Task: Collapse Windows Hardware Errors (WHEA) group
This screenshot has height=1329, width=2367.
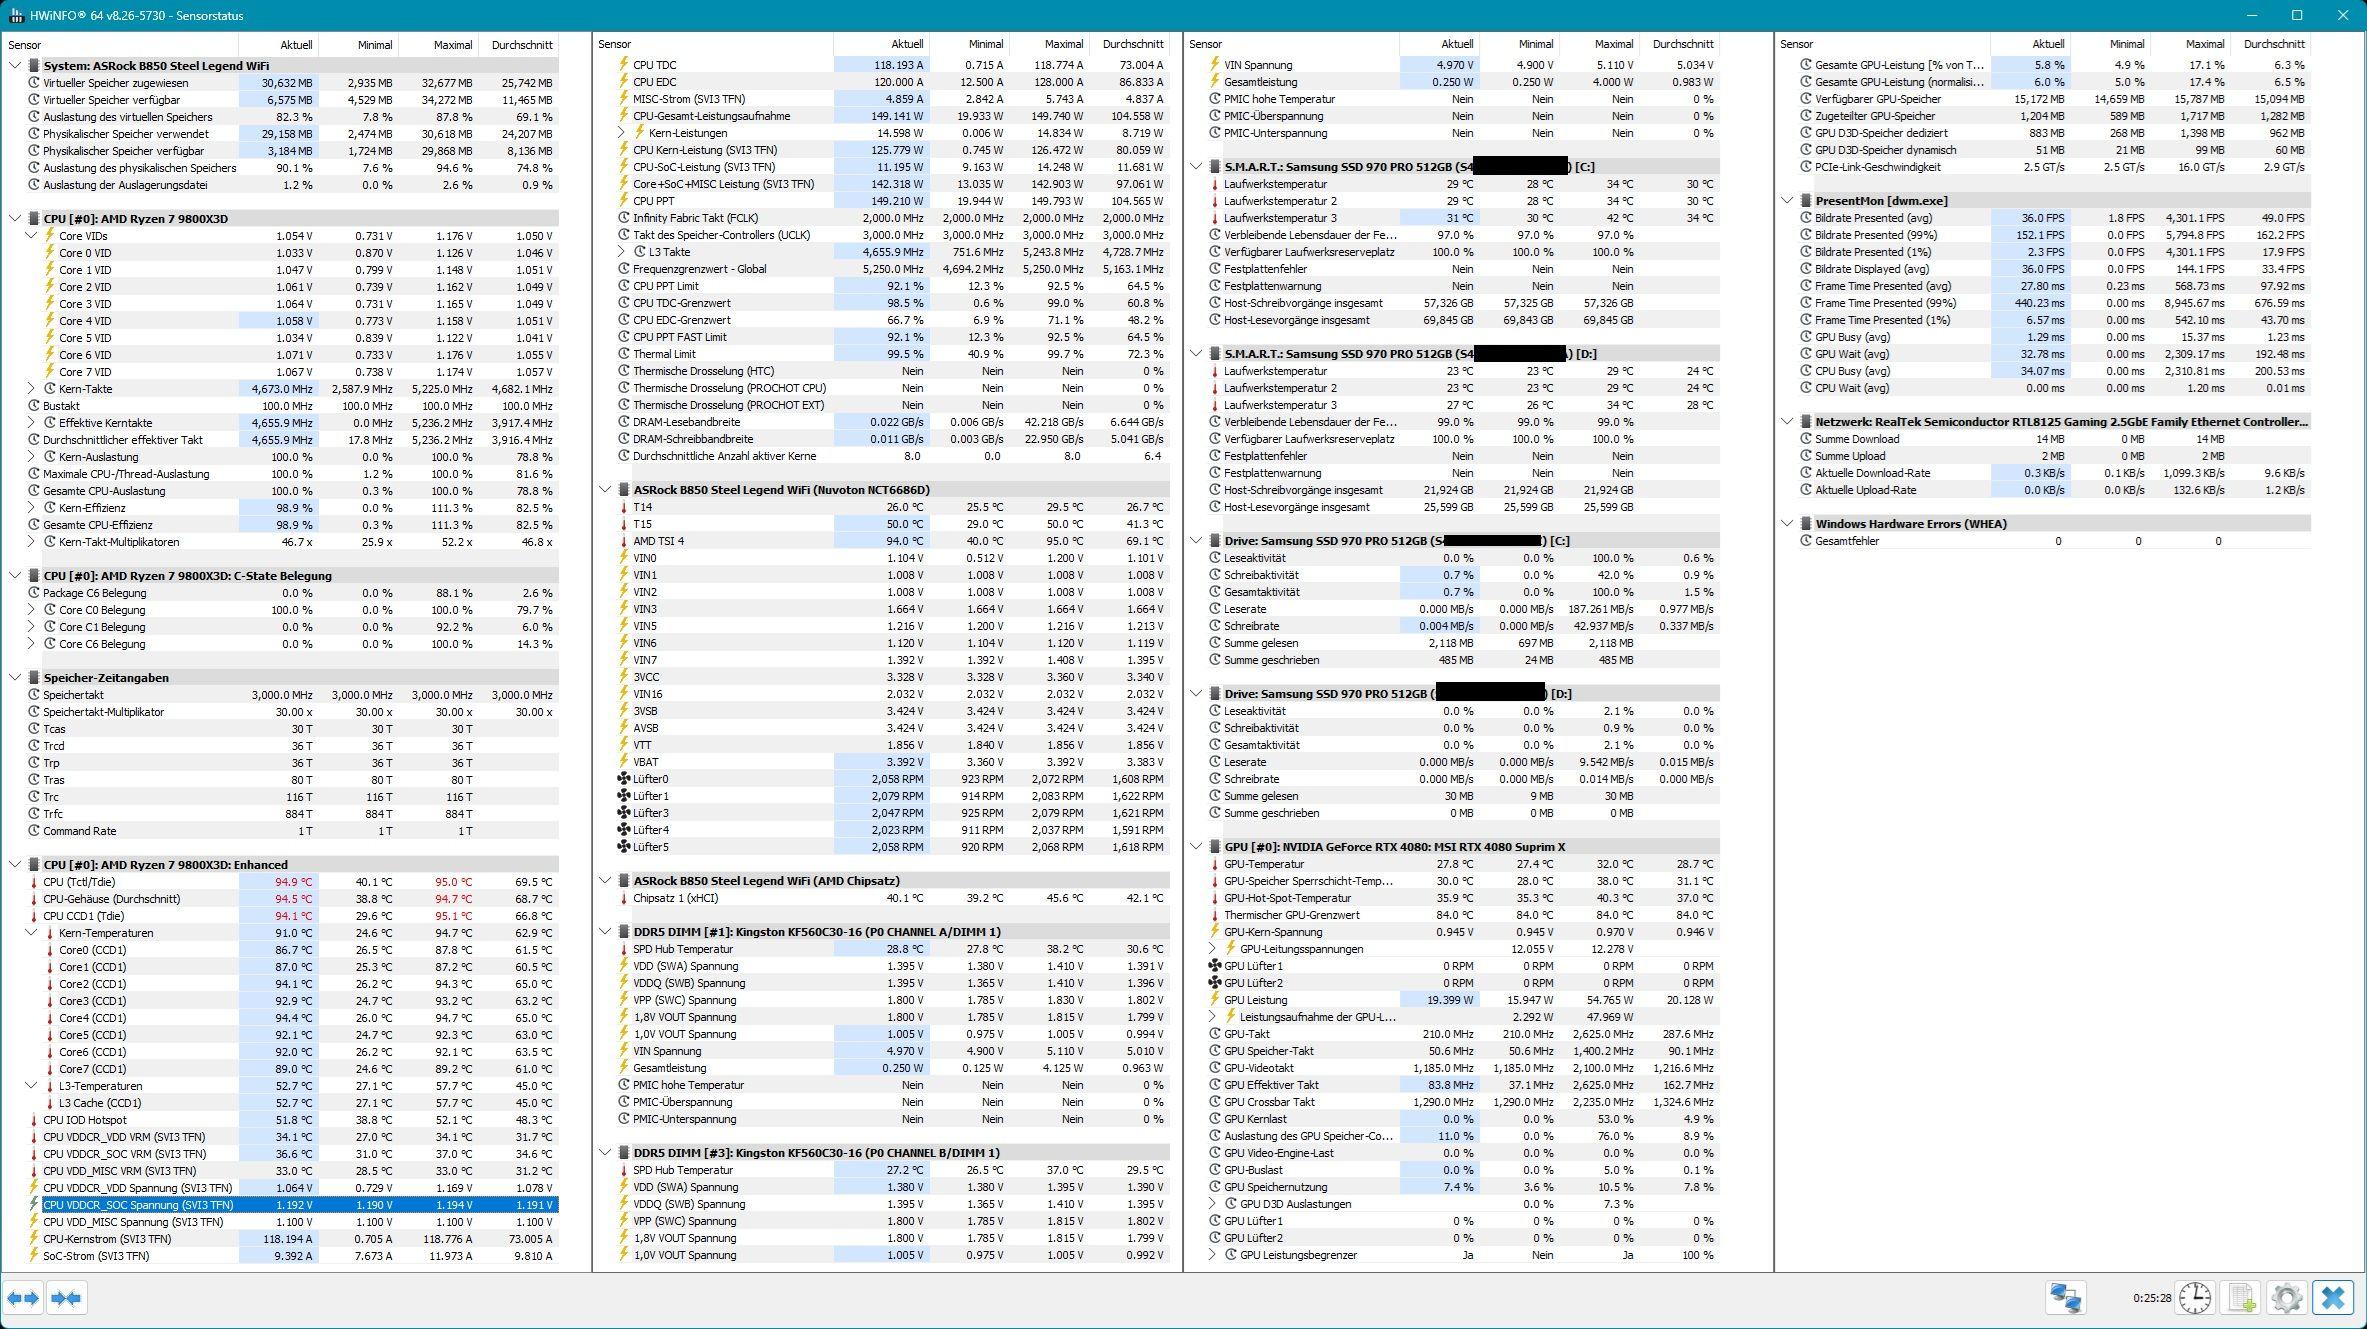Action: point(1787,524)
